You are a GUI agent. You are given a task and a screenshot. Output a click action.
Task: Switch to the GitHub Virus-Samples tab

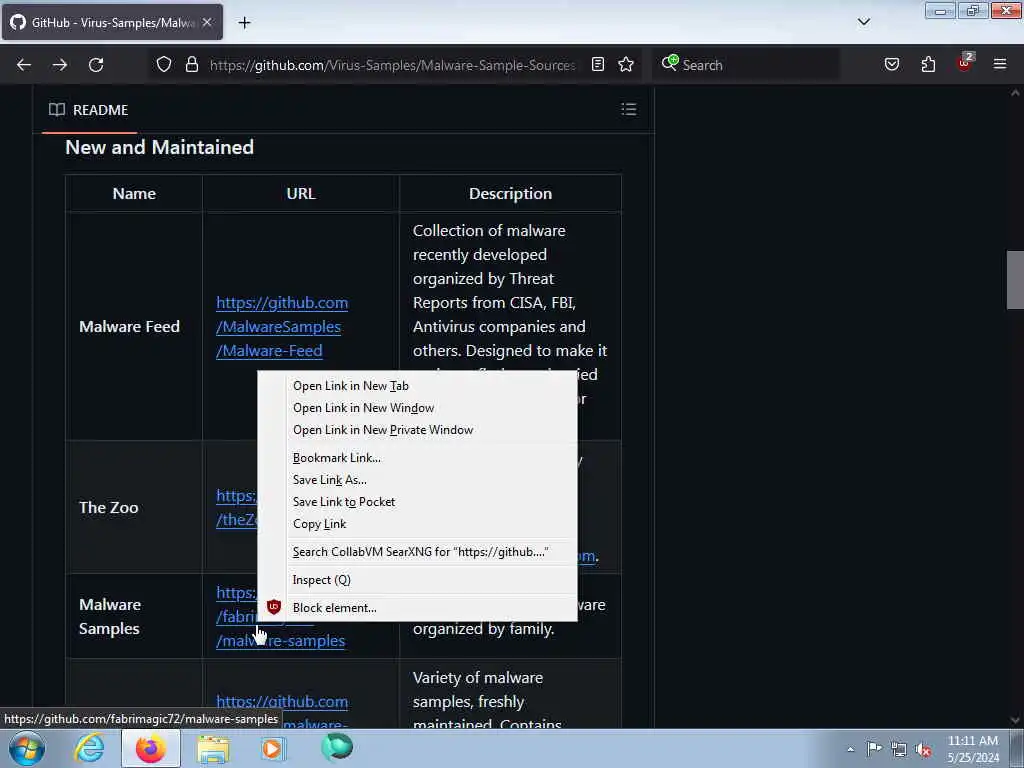pyautogui.click(x=112, y=22)
